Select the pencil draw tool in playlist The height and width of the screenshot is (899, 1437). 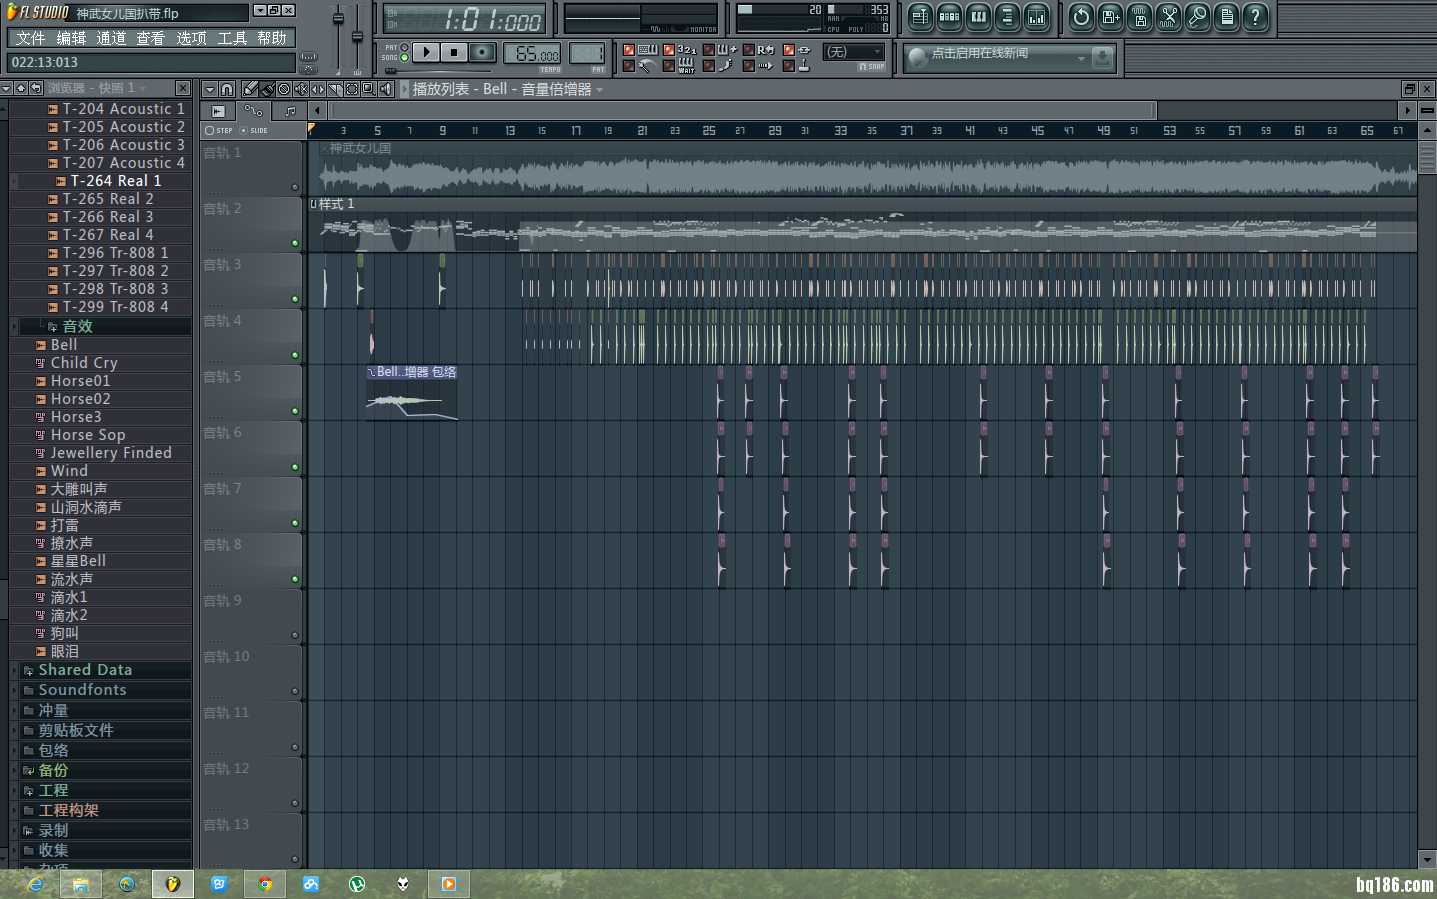[x=250, y=89]
